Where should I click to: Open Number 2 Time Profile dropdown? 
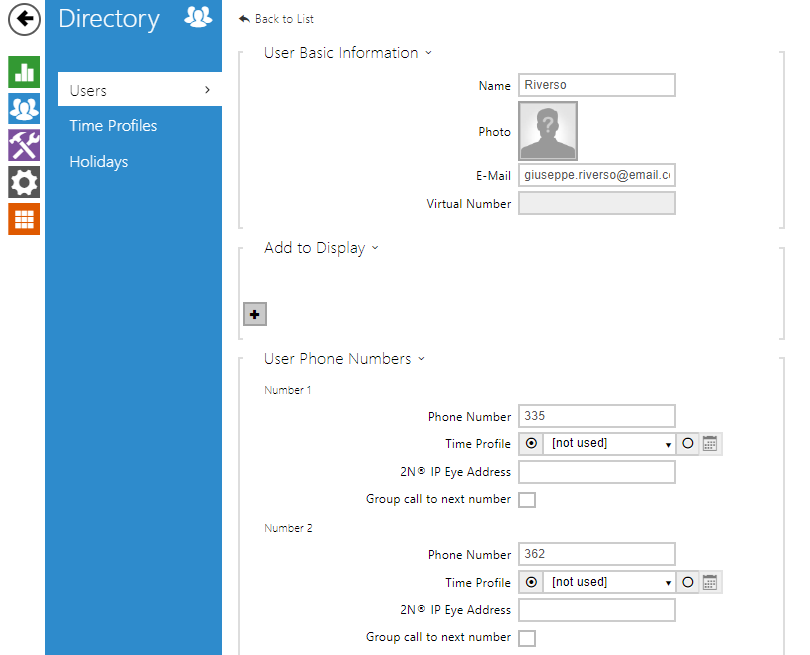pyautogui.click(x=609, y=583)
